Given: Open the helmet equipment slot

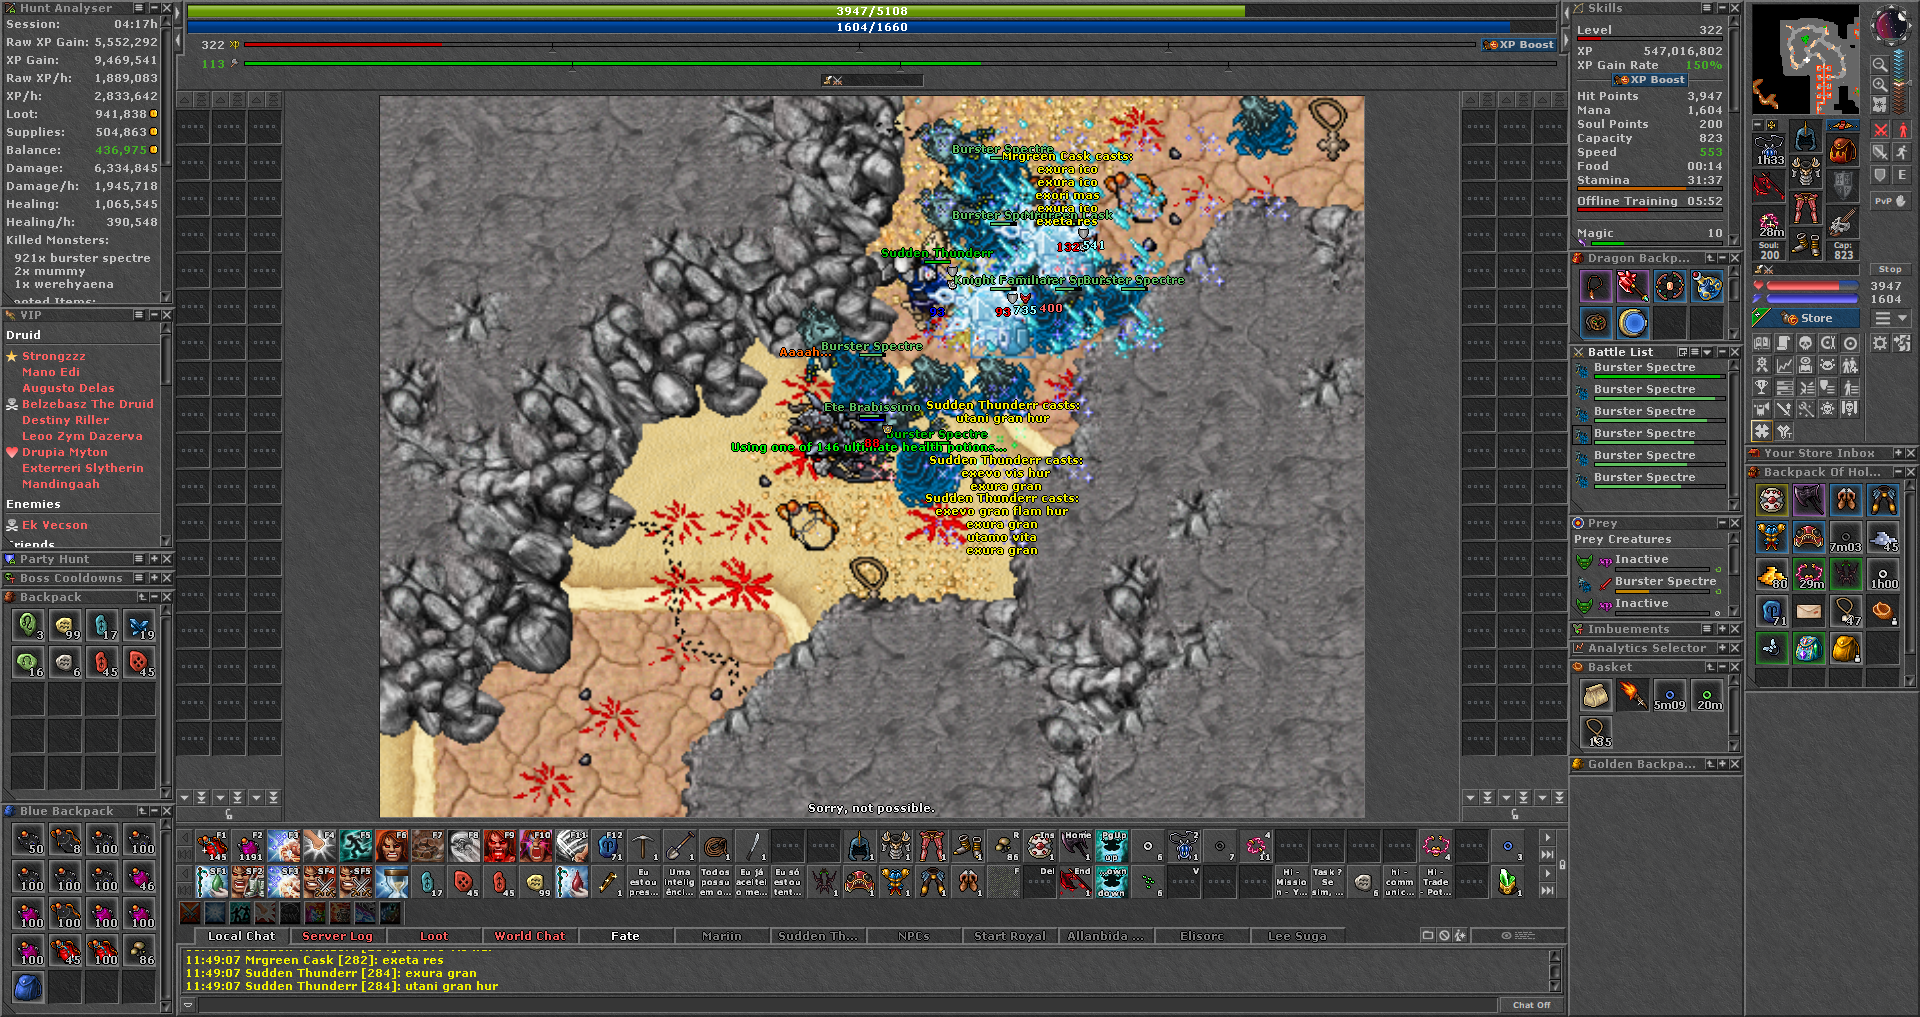Looking at the screenshot, I should tap(1806, 137).
